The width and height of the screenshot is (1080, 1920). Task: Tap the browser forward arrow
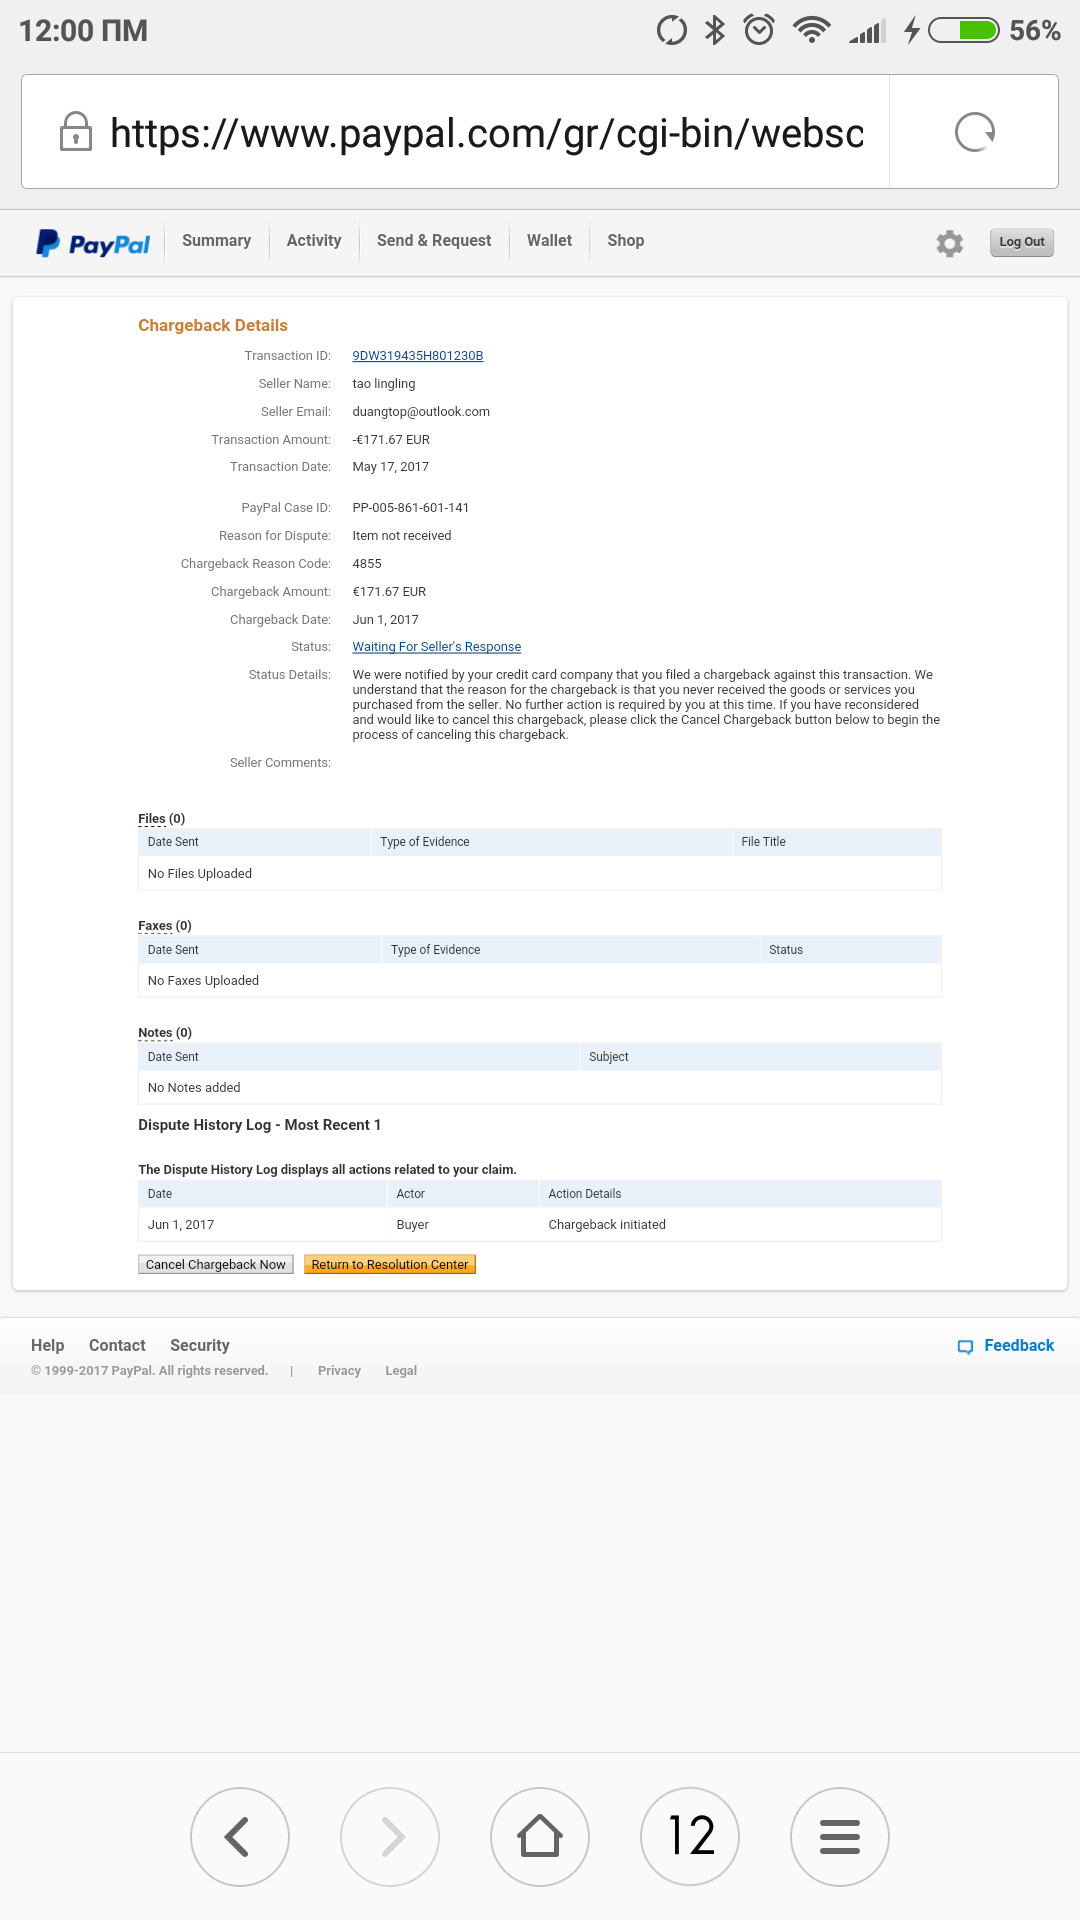click(x=390, y=1836)
